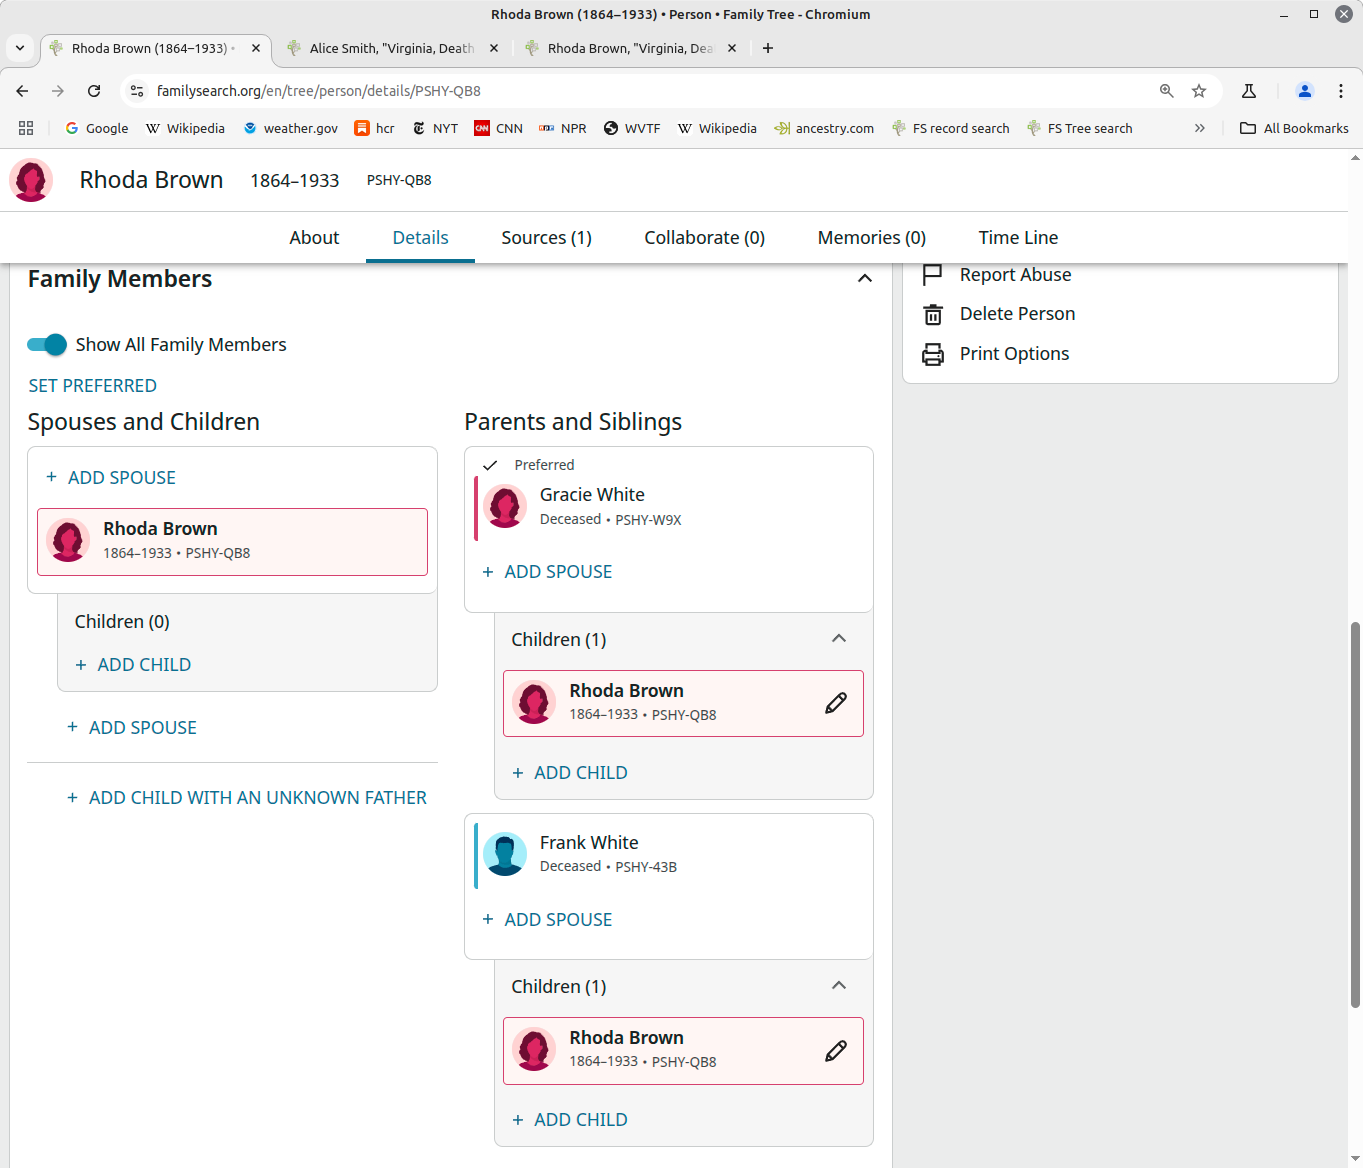Screen dimensions: 1363x1168
Task: Open the tab search dropdown arrow
Action: pyautogui.click(x=20, y=48)
